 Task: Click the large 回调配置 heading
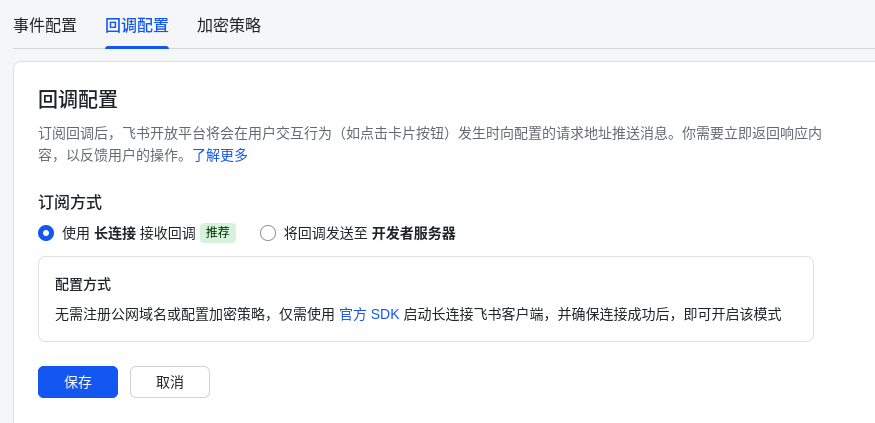(78, 99)
